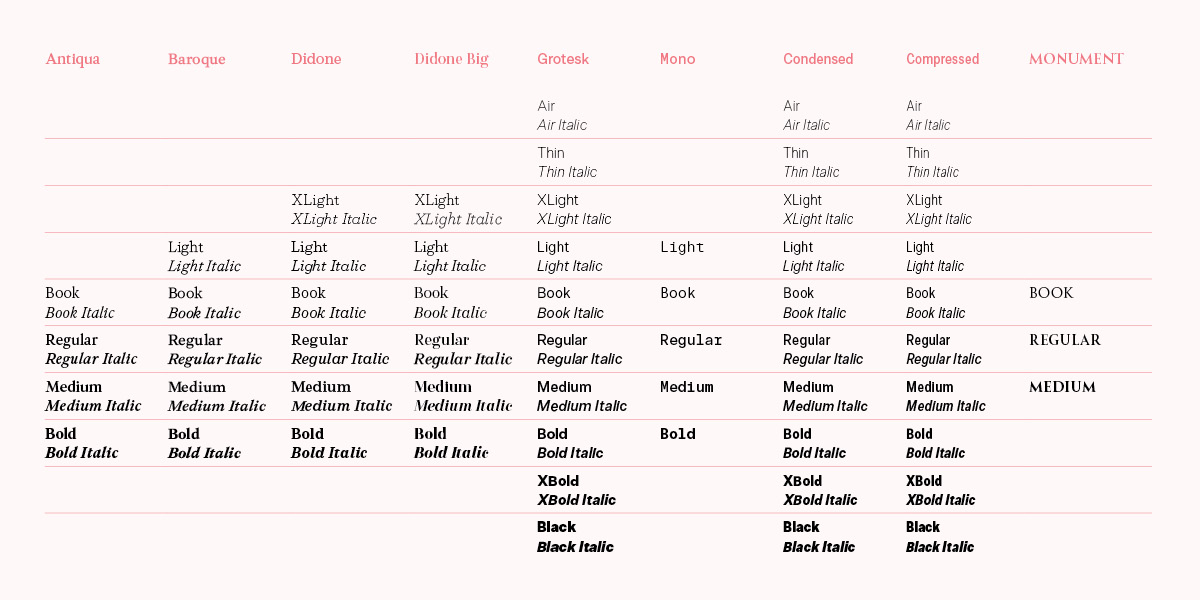
Task: Select Black weight under Condensed
Action: point(801,527)
